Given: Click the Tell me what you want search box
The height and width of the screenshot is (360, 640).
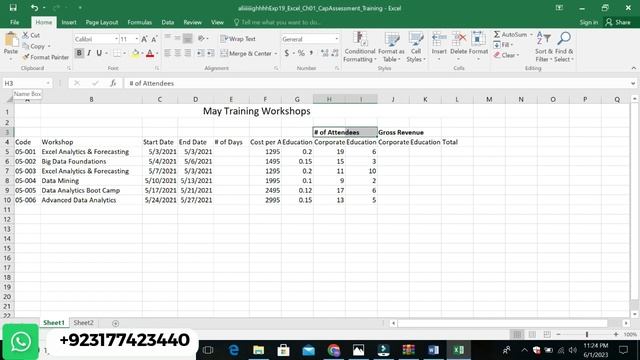Looking at the screenshot, I should pyautogui.click(x=278, y=22).
